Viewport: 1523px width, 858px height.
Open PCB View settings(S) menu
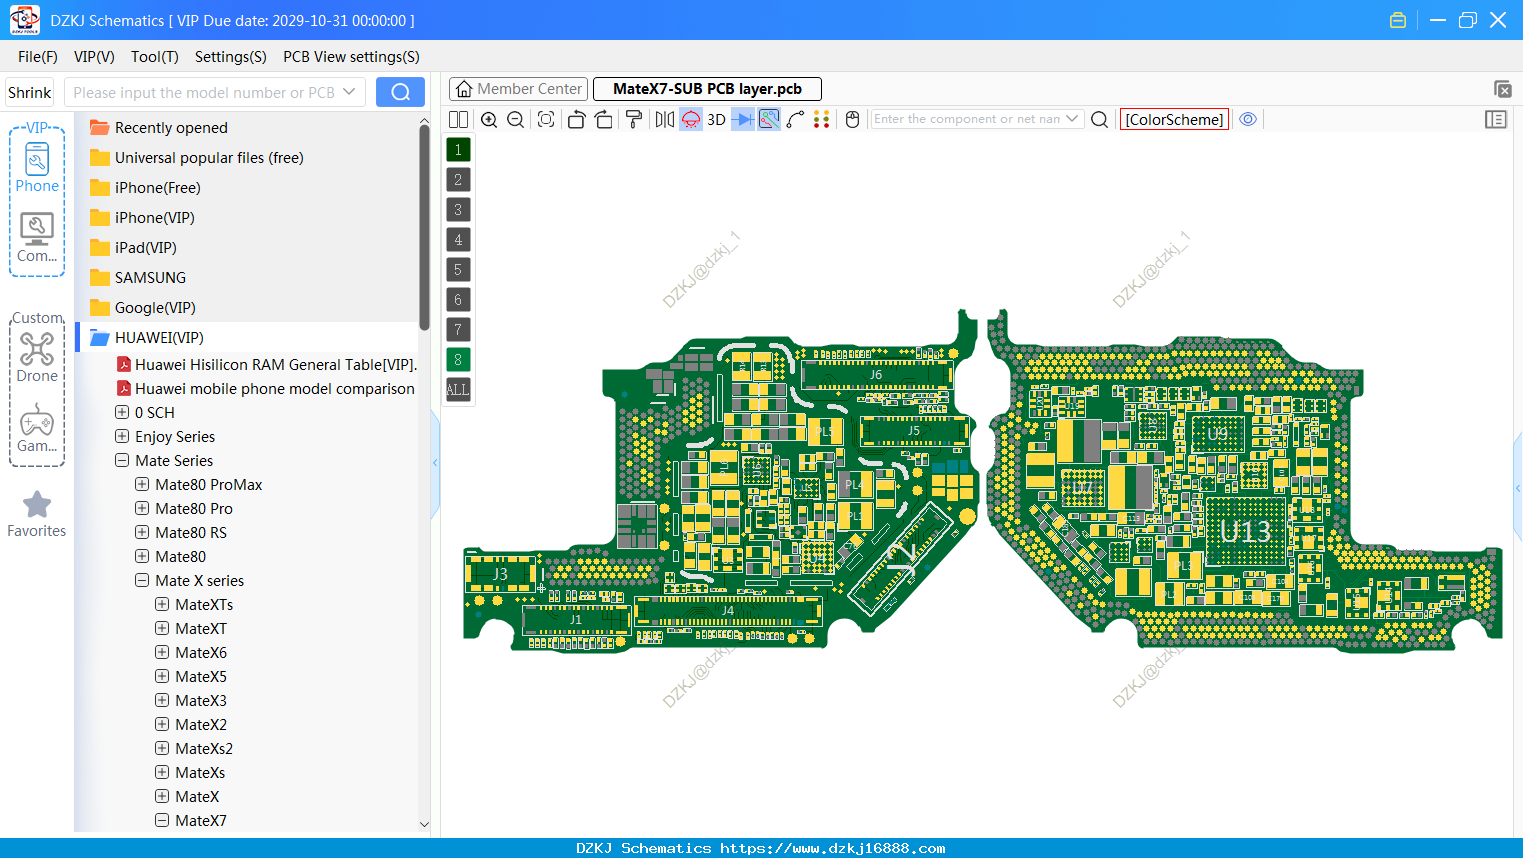tap(351, 57)
